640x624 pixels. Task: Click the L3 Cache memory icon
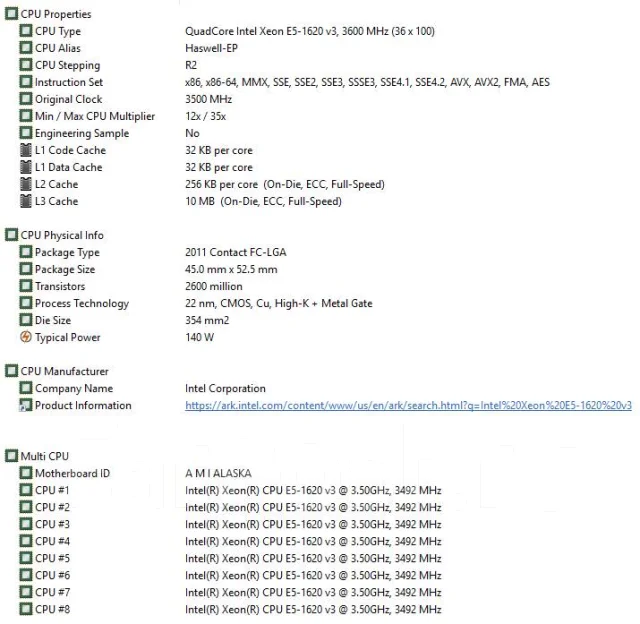[26, 201]
